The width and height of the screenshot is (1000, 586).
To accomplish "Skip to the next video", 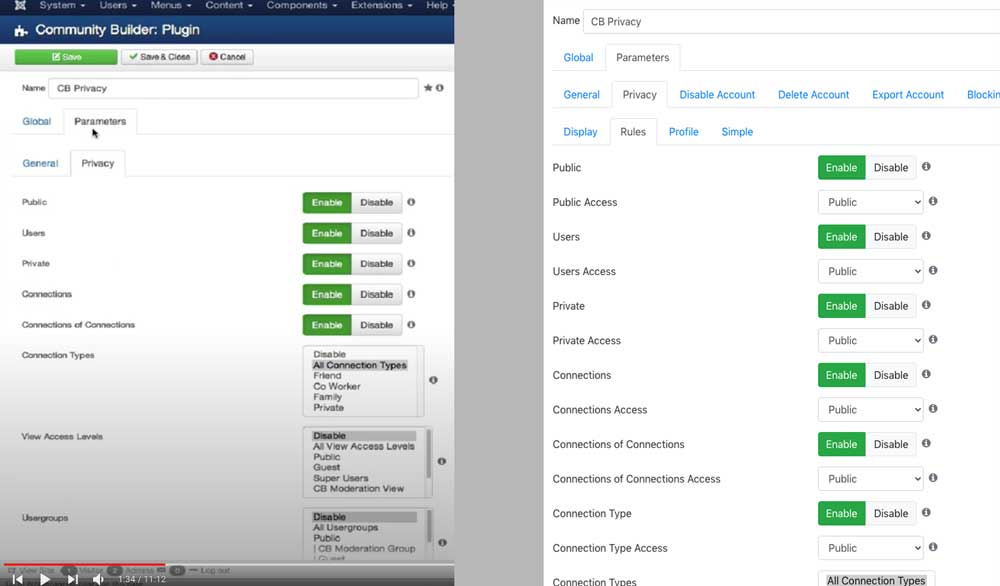I will [x=73, y=579].
